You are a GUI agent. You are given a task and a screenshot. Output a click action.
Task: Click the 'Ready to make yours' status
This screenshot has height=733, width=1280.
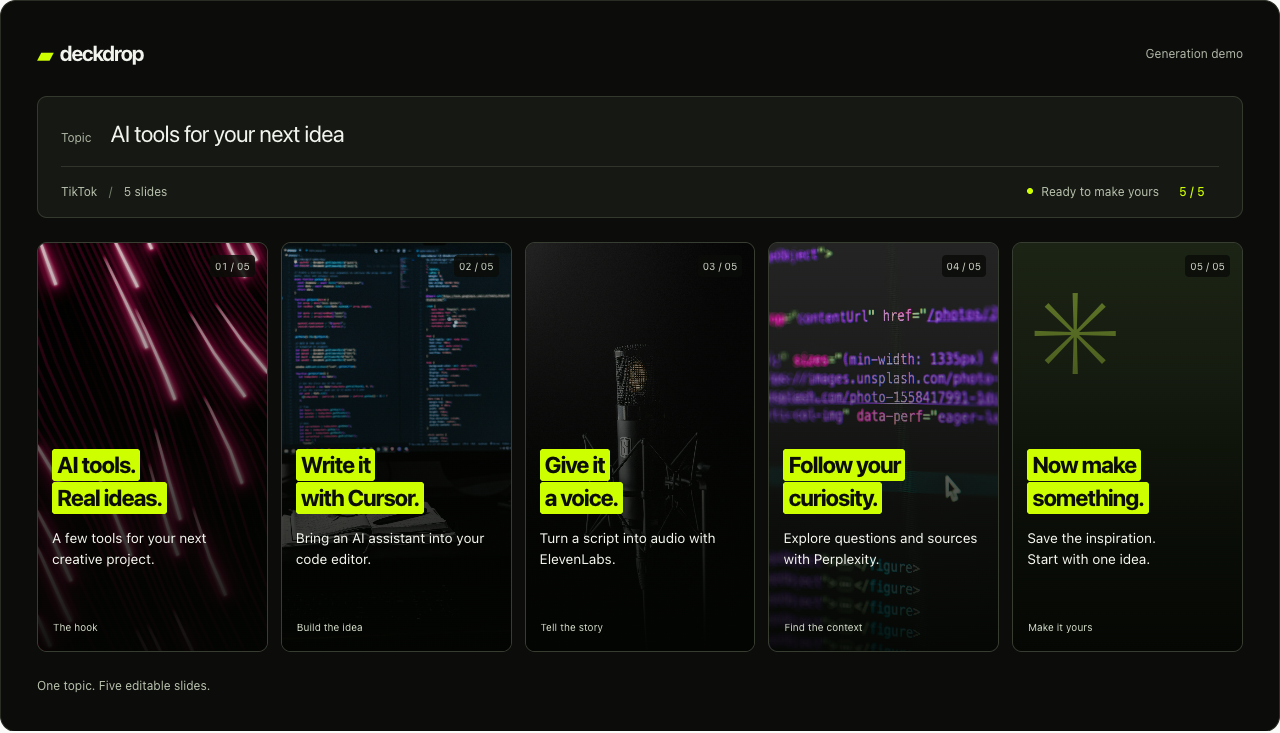click(x=1100, y=192)
